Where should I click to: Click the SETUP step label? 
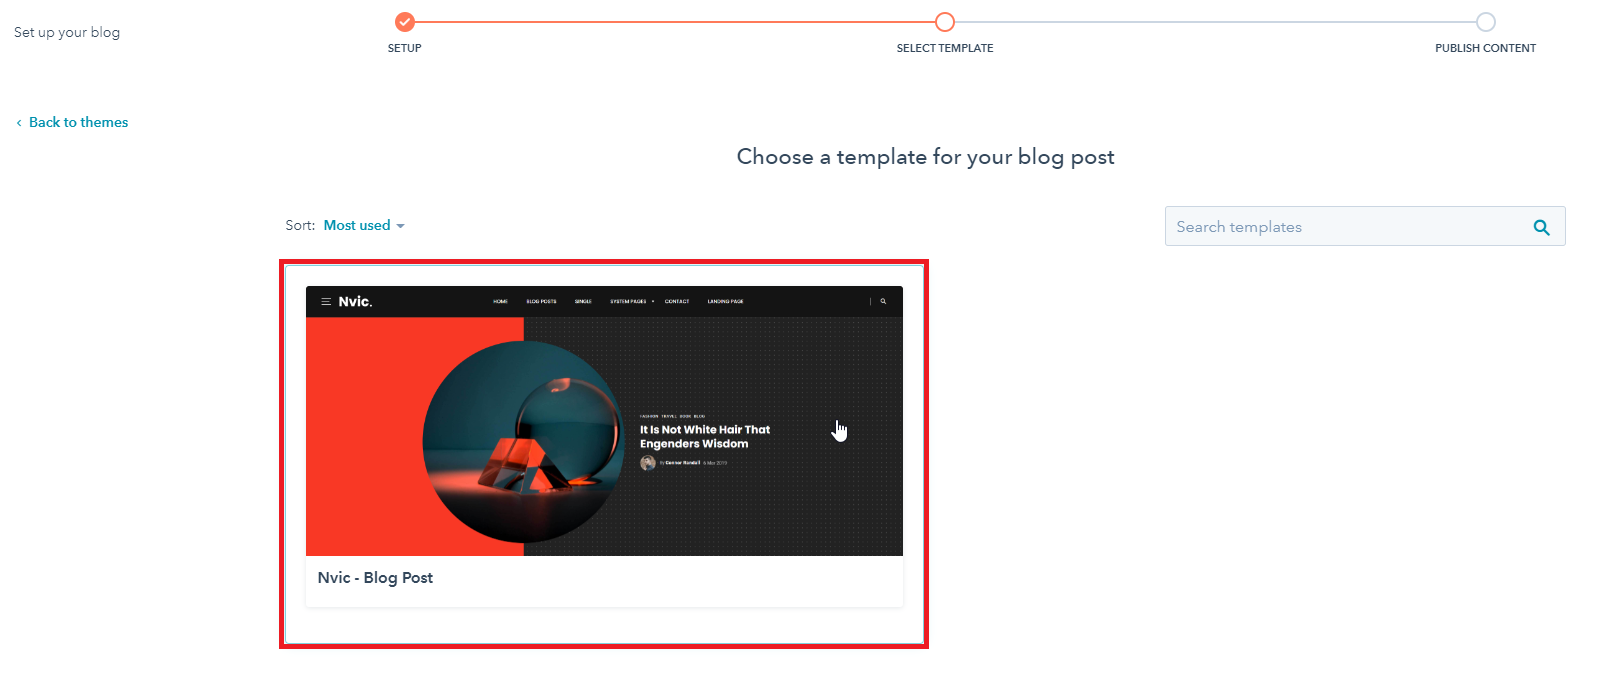point(404,48)
